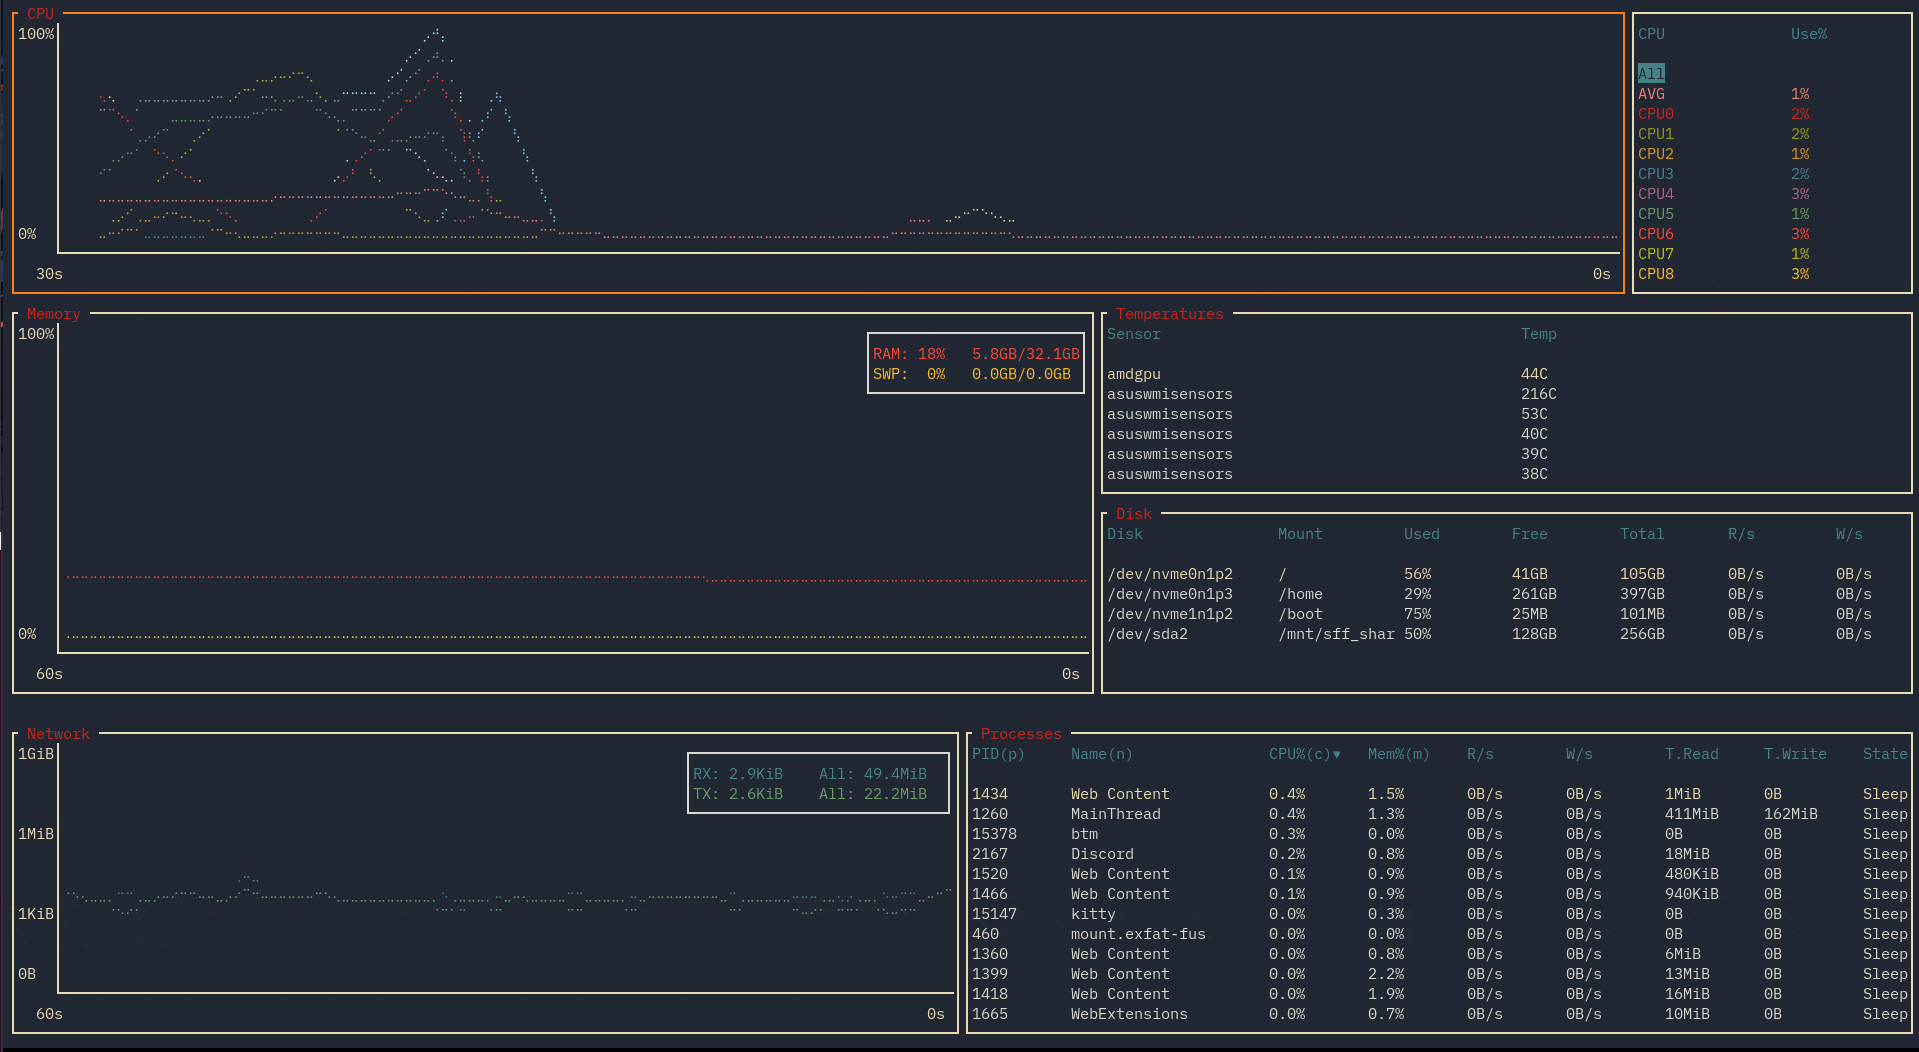Select process 1399 Web Content row
The image size is (1919, 1052).
click(x=1440, y=974)
